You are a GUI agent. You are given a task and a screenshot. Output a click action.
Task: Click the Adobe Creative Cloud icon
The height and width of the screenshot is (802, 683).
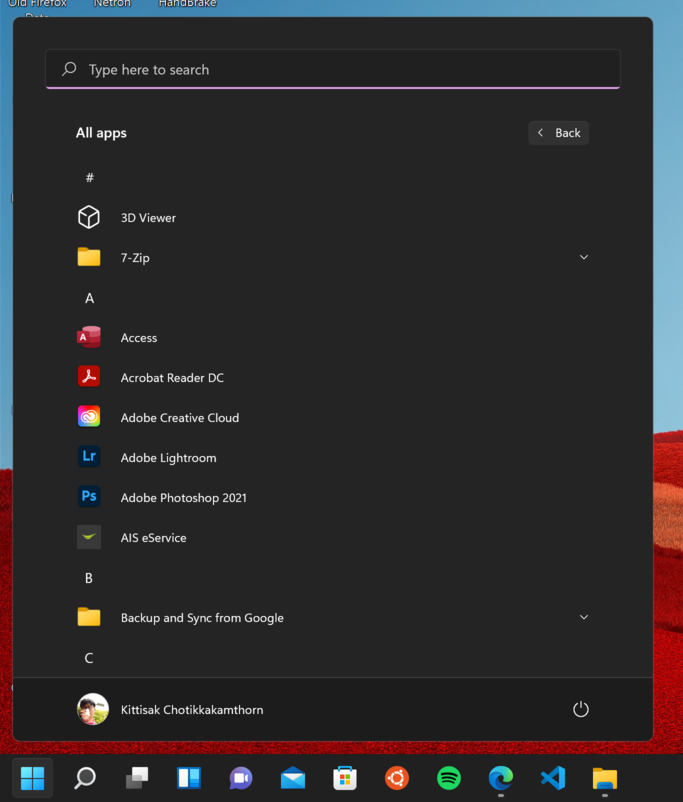pyautogui.click(x=89, y=417)
